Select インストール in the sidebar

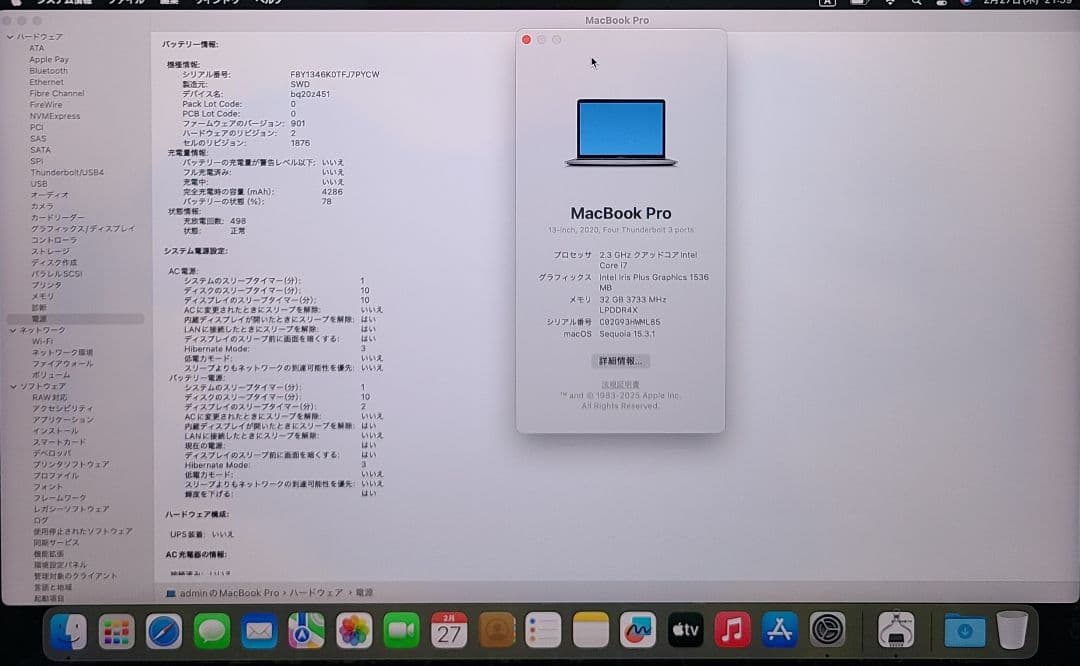pyautogui.click(x=55, y=431)
